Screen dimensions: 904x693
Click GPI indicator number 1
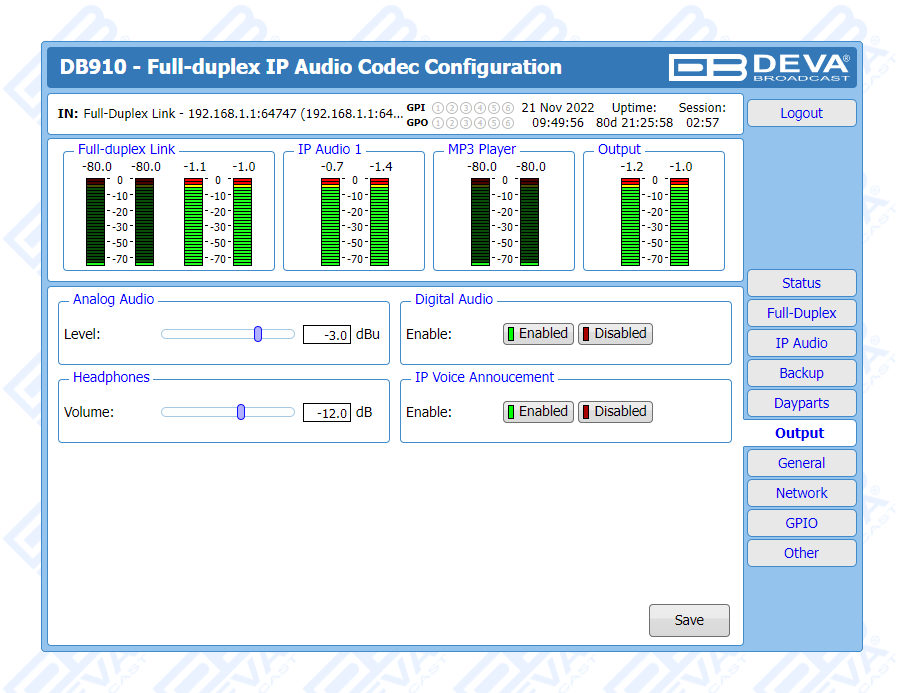437,108
